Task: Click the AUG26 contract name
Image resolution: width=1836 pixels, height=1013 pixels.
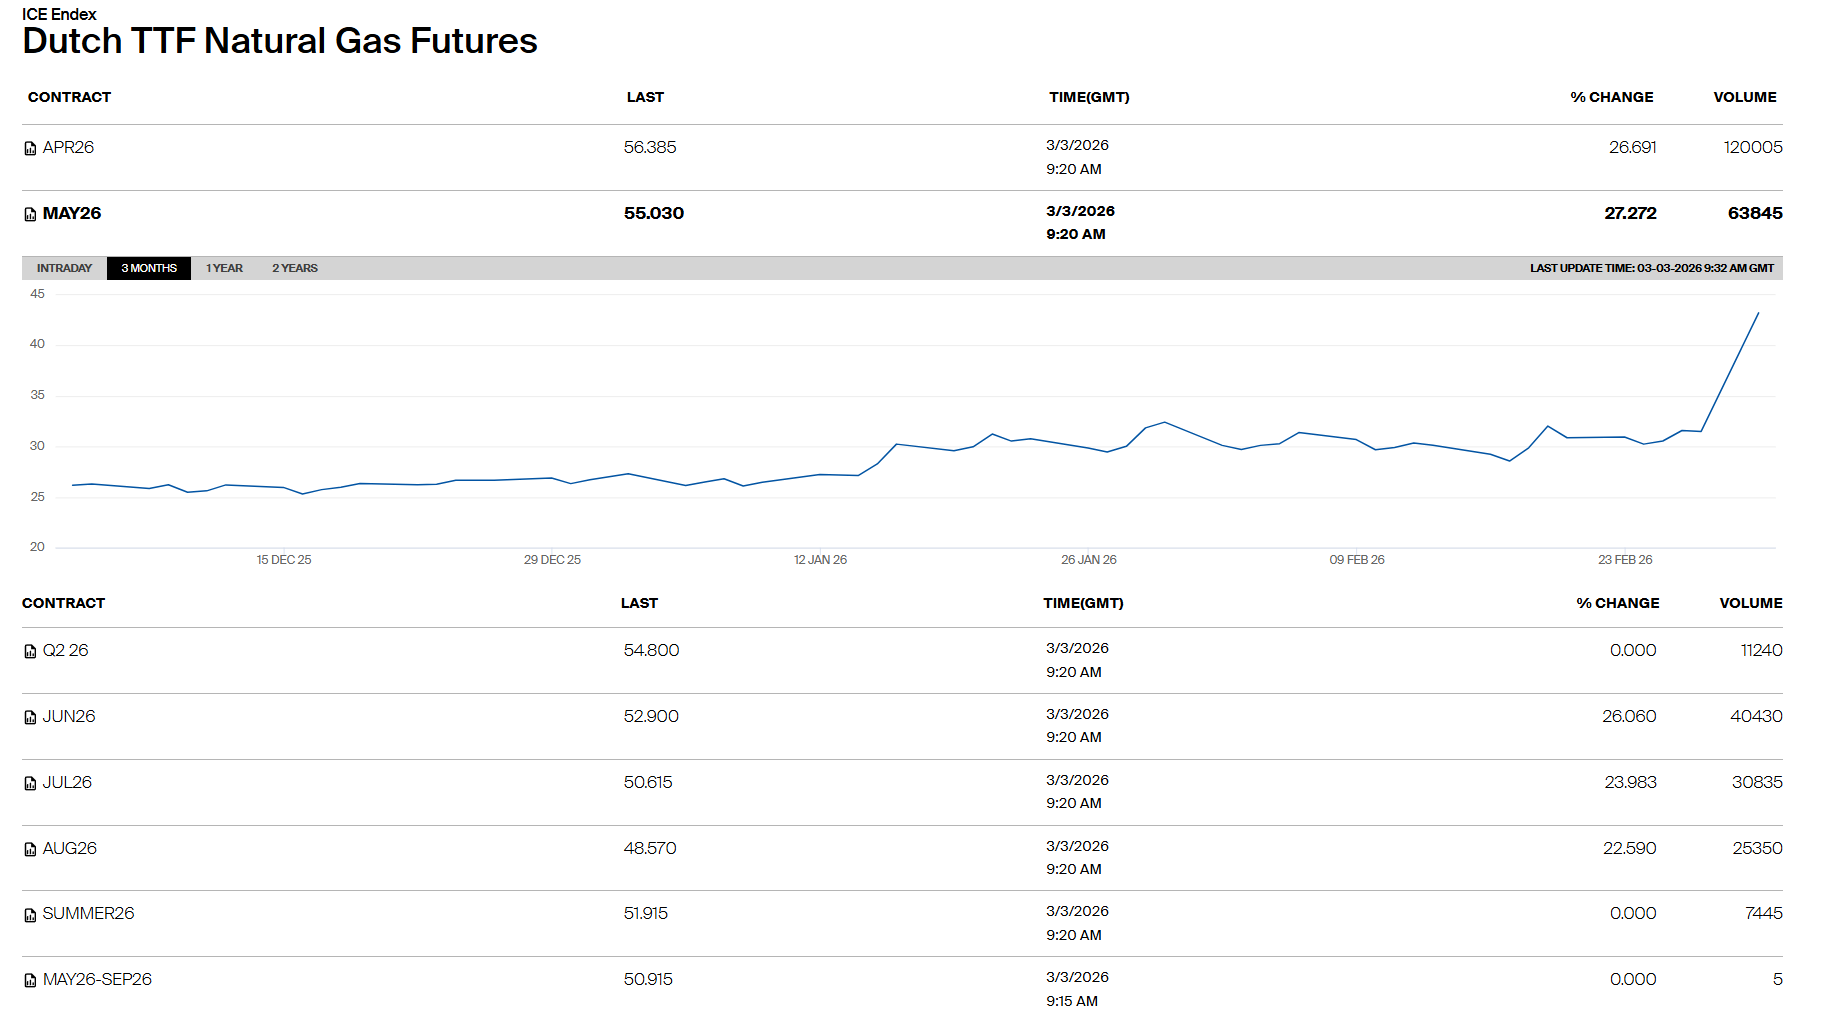Action: tap(70, 848)
